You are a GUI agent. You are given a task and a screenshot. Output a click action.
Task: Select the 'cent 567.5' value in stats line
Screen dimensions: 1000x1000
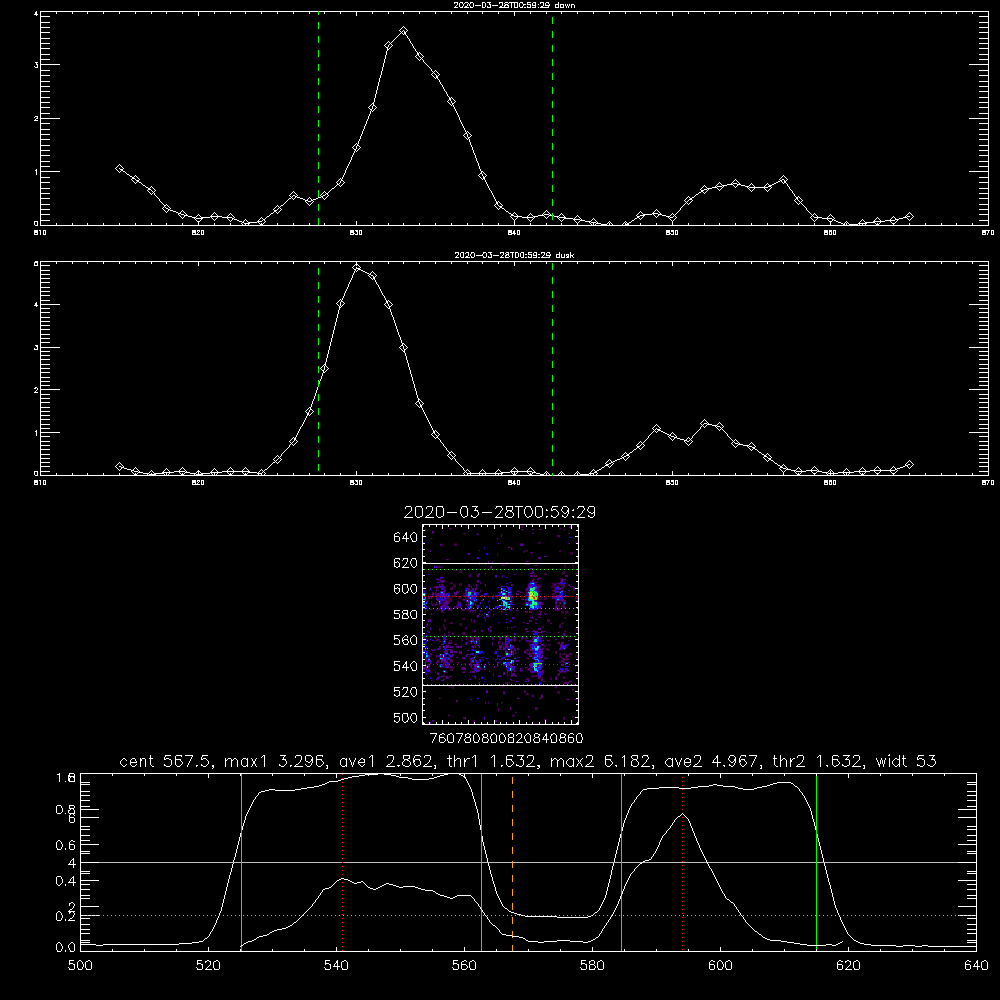(166, 761)
